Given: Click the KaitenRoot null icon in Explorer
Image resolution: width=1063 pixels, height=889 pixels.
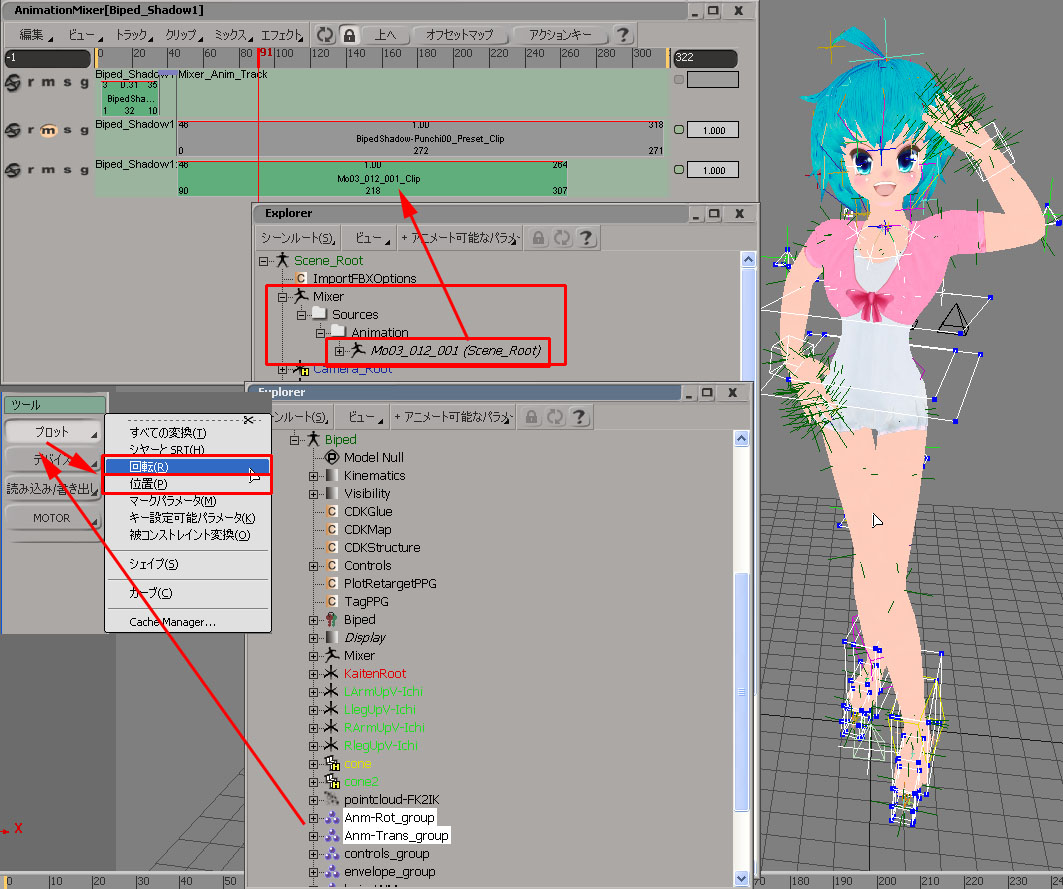Looking at the screenshot, I should point(333,674).
